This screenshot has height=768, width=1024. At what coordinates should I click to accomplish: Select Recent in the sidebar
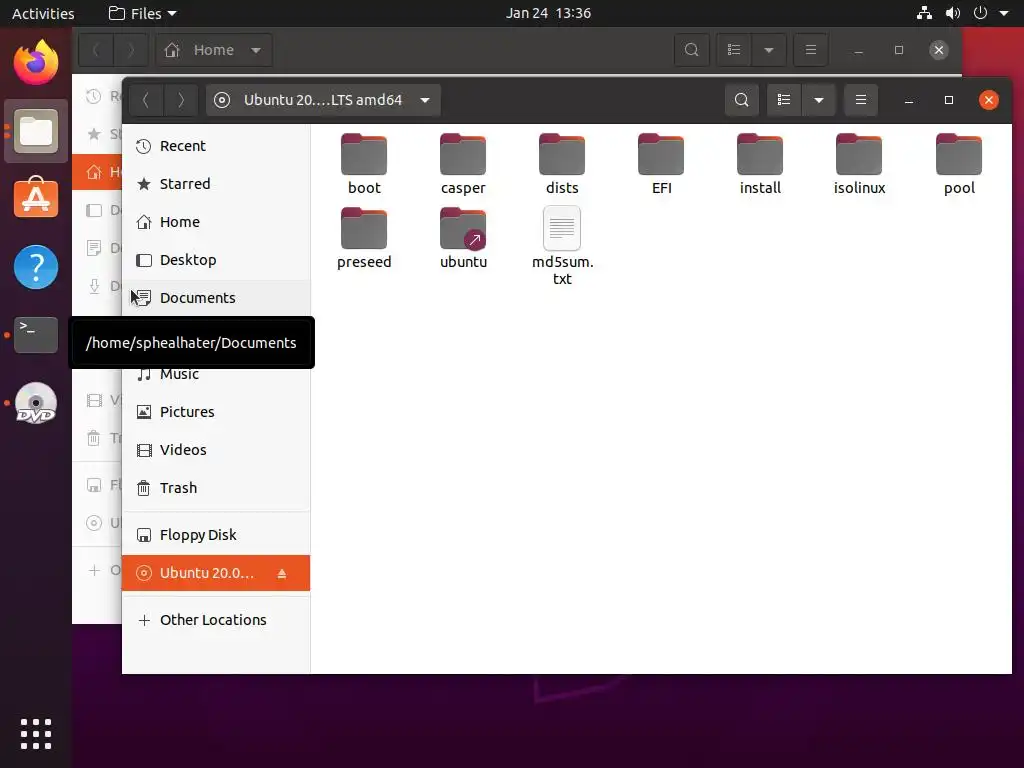click(x=216, y=146)
